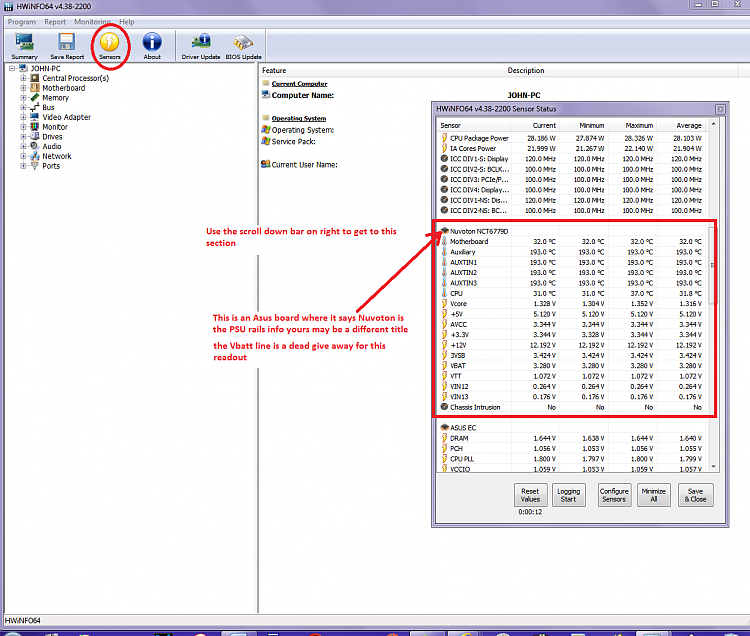The image size is (750, 636).
Task: Open the Summary toolbar icon
Action: [x=24, y=43]
